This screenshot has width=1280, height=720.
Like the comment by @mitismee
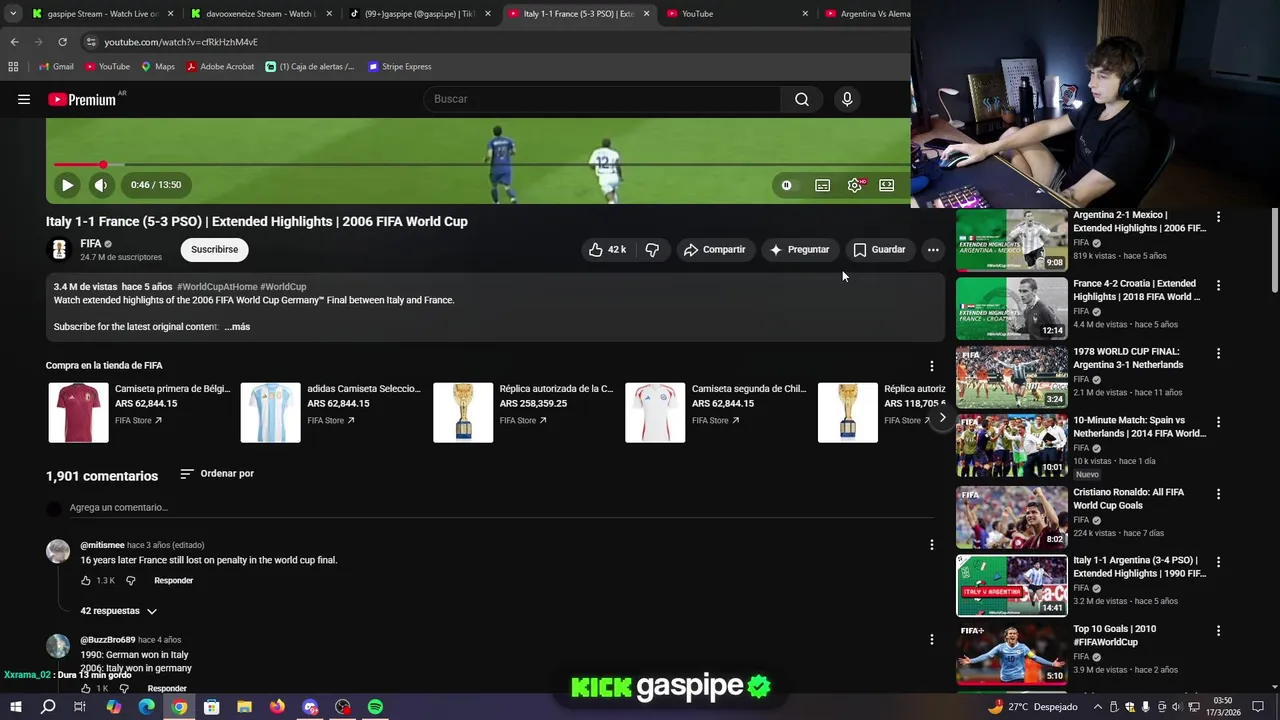(x=87, y=581)
